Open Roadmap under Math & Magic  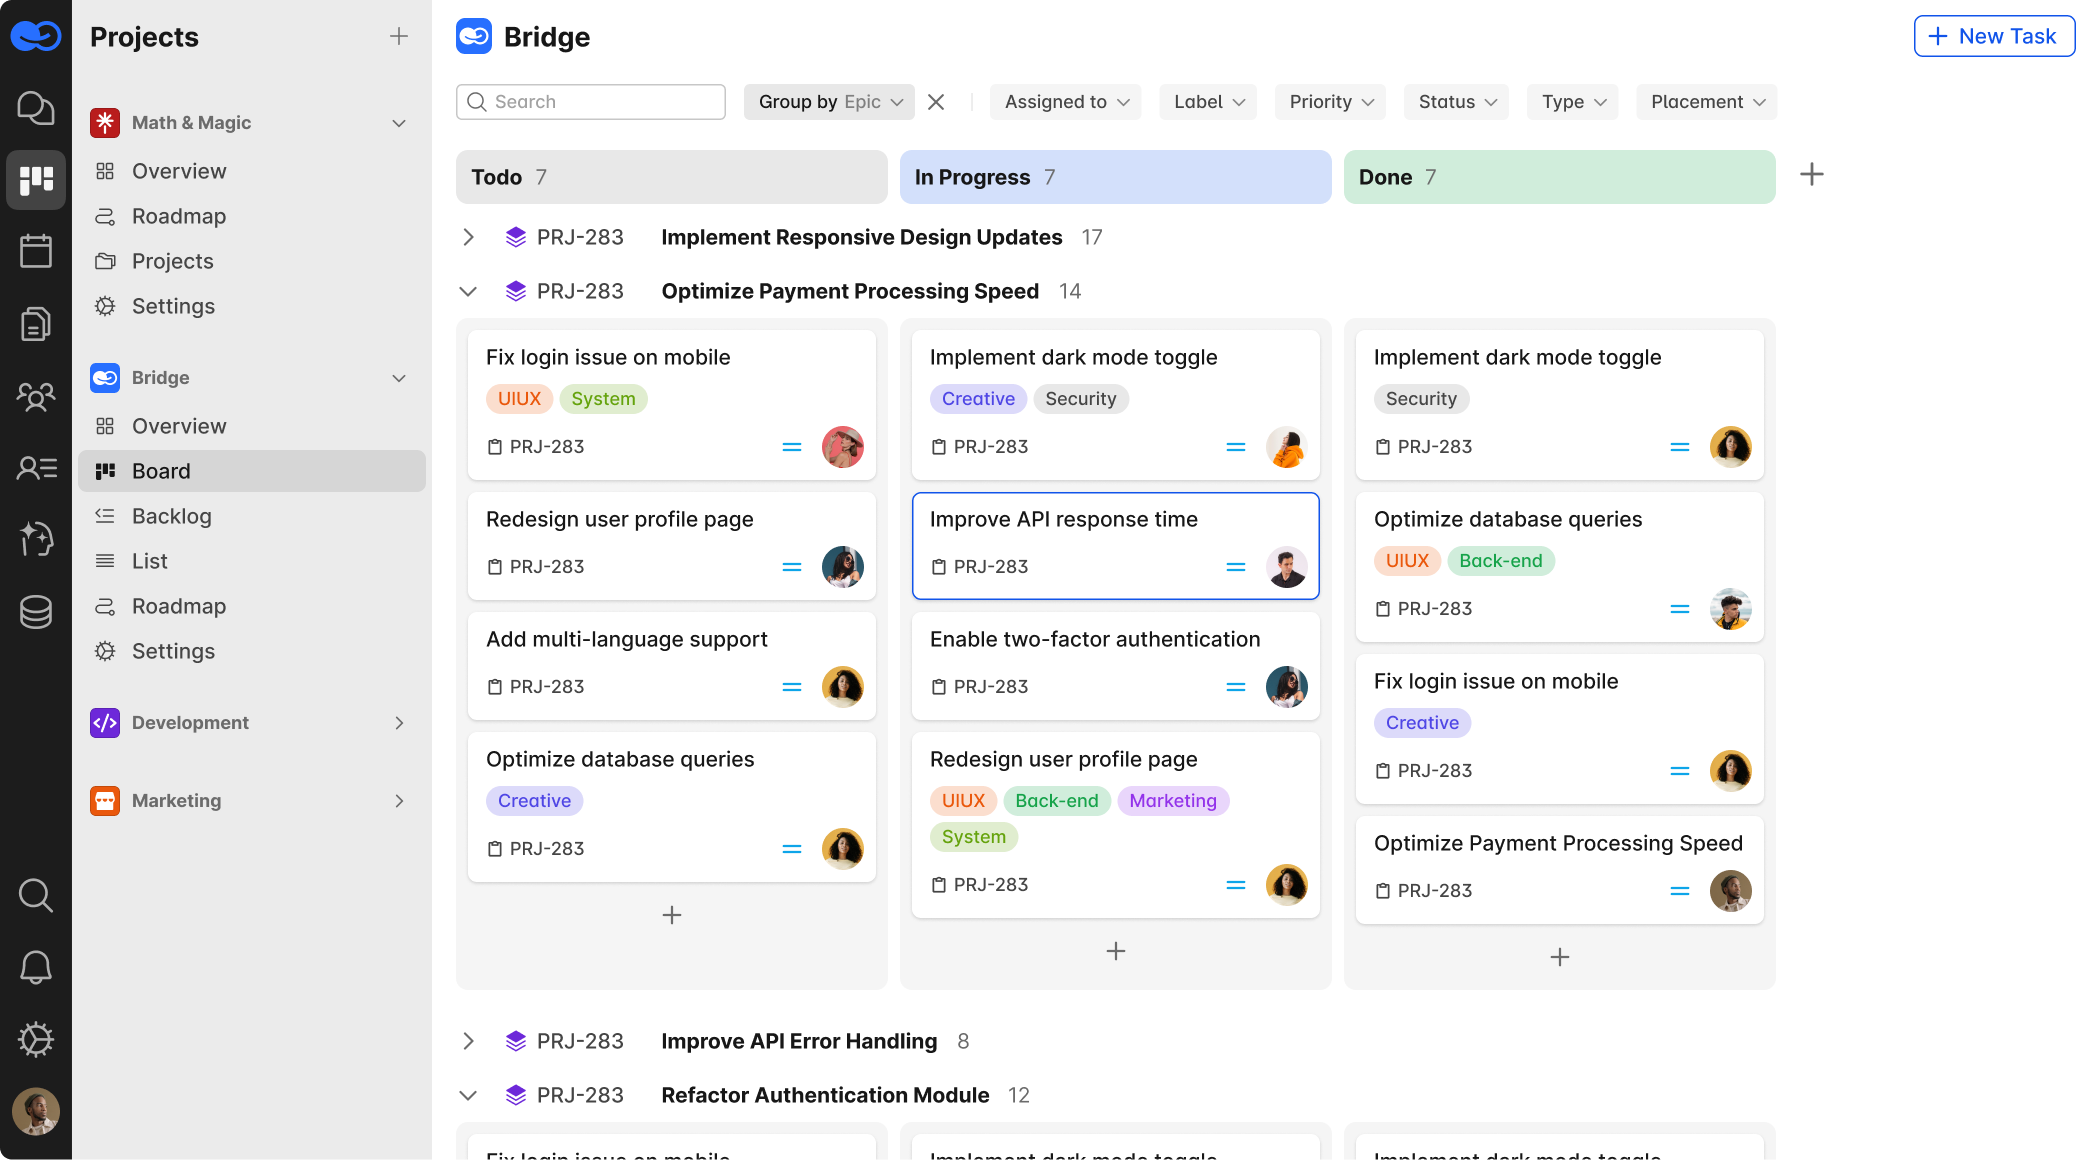[179, 216]
